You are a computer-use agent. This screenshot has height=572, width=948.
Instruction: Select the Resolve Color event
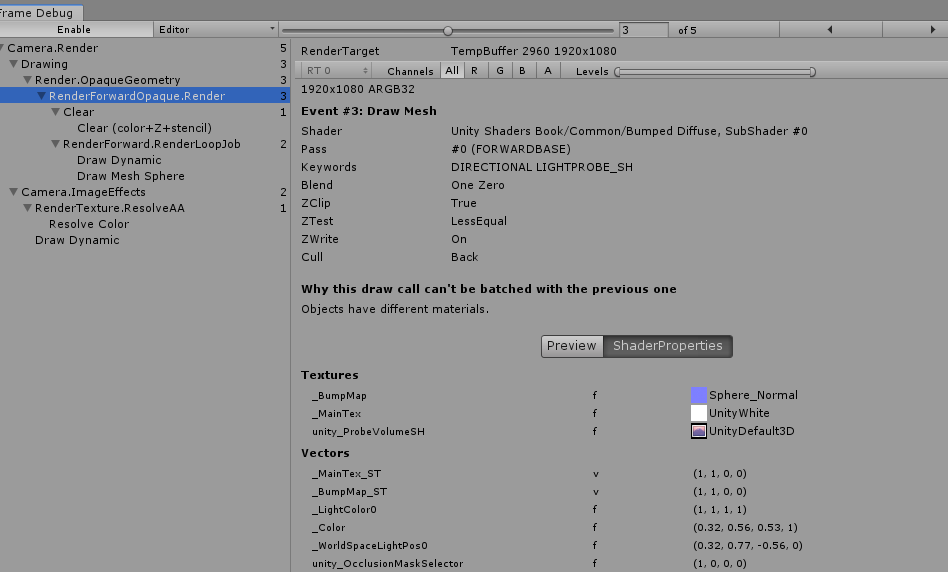(89, 224)
